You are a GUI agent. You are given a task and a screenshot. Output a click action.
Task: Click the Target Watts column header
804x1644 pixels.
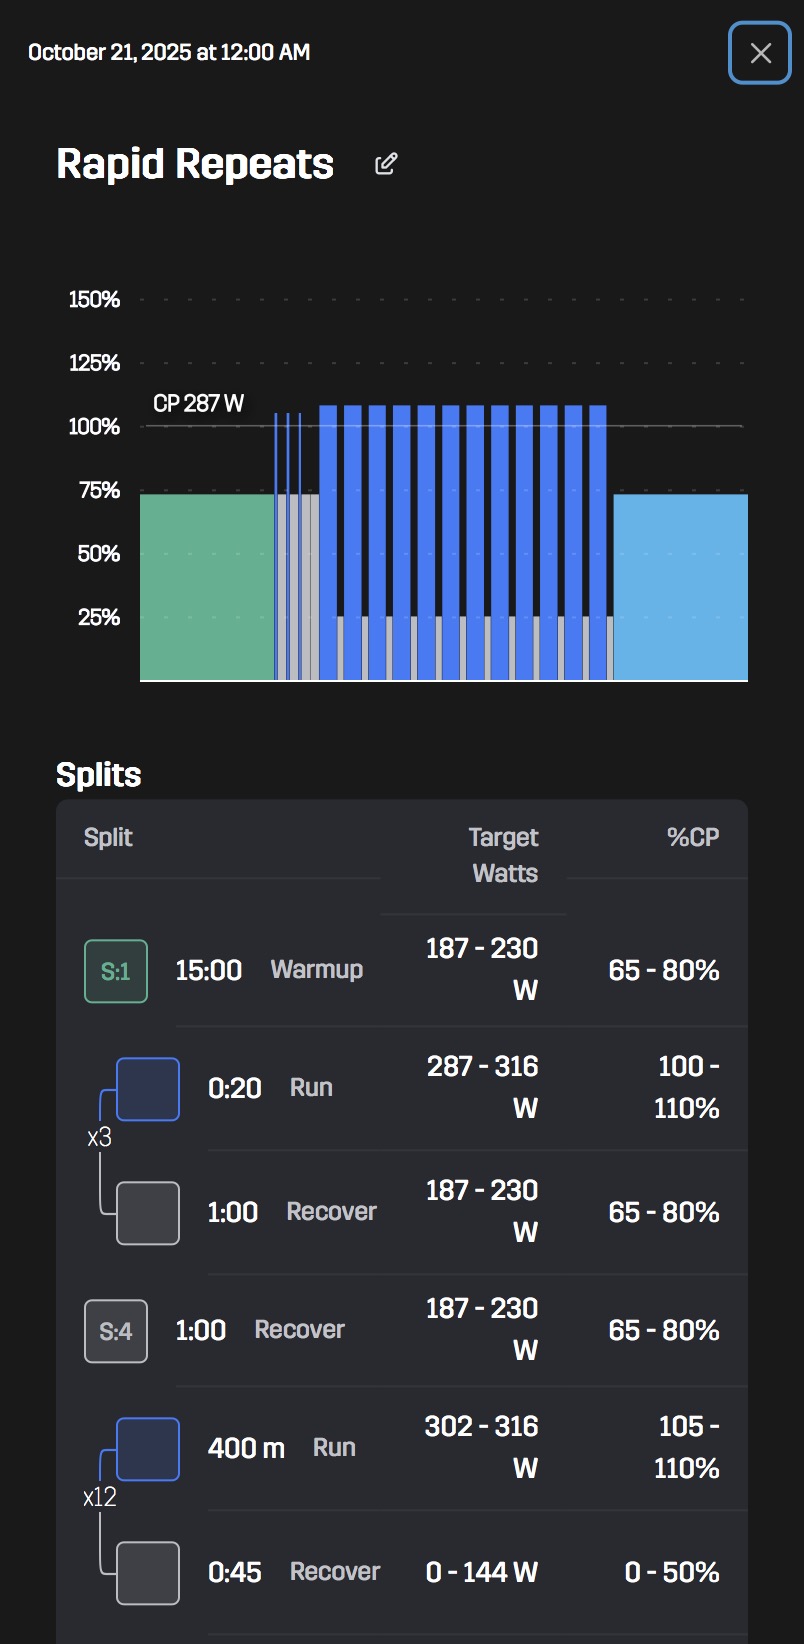coord(504,855)
